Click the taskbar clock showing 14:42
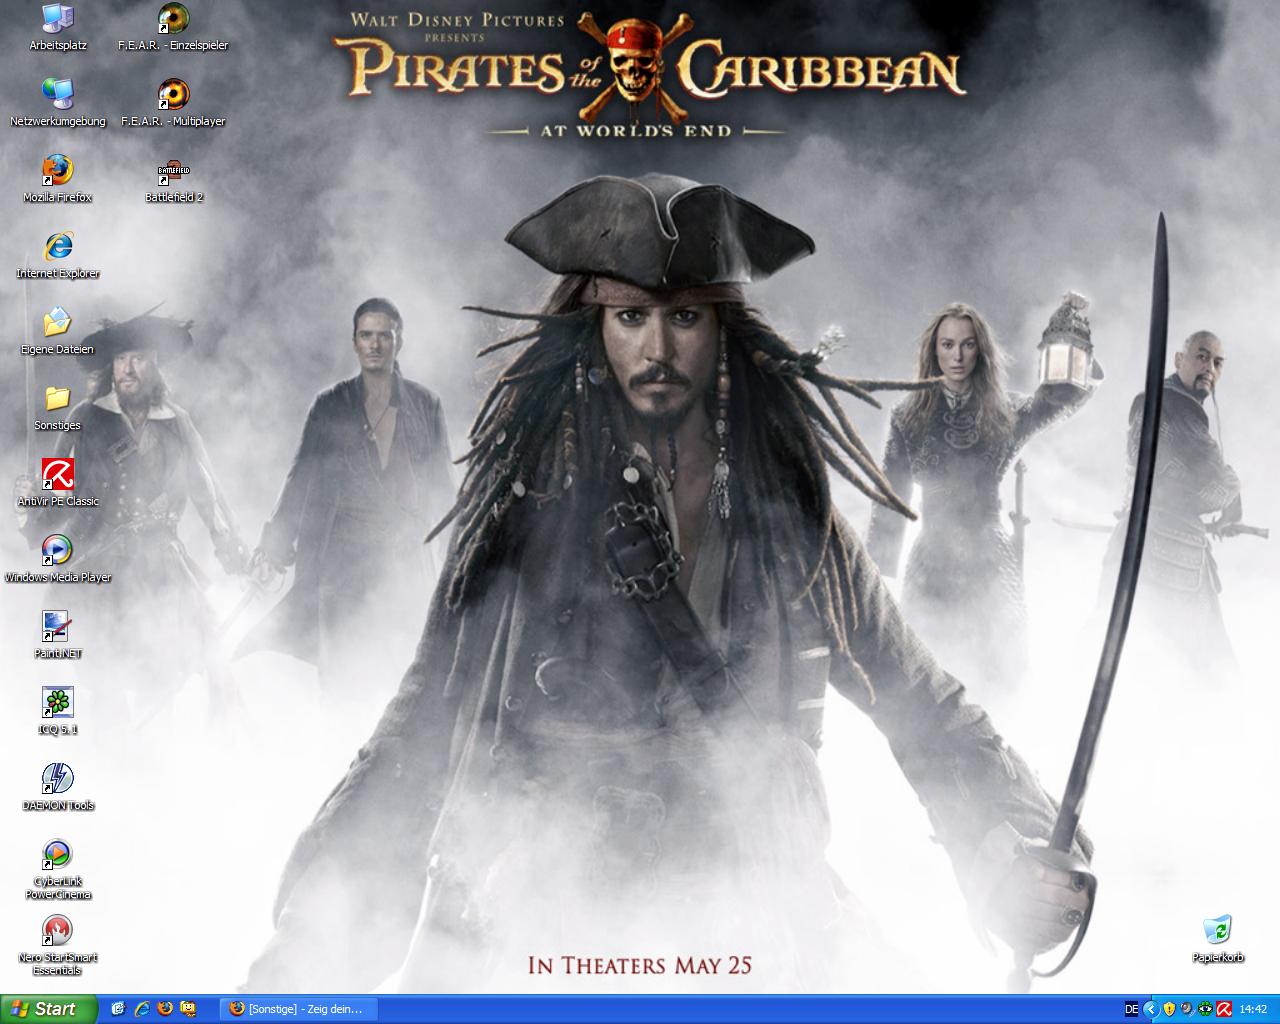Image resolution: width=1280 pixels, height=1024 pixels. coord(1253,1009)
